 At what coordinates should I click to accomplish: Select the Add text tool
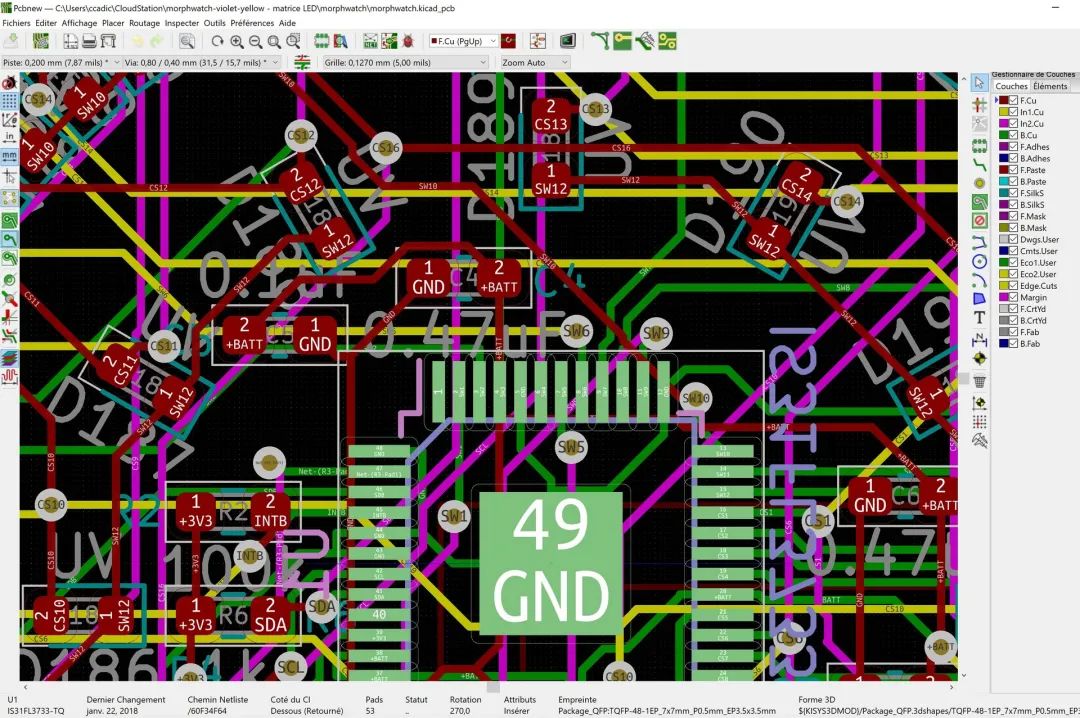[x=979, y=318]
